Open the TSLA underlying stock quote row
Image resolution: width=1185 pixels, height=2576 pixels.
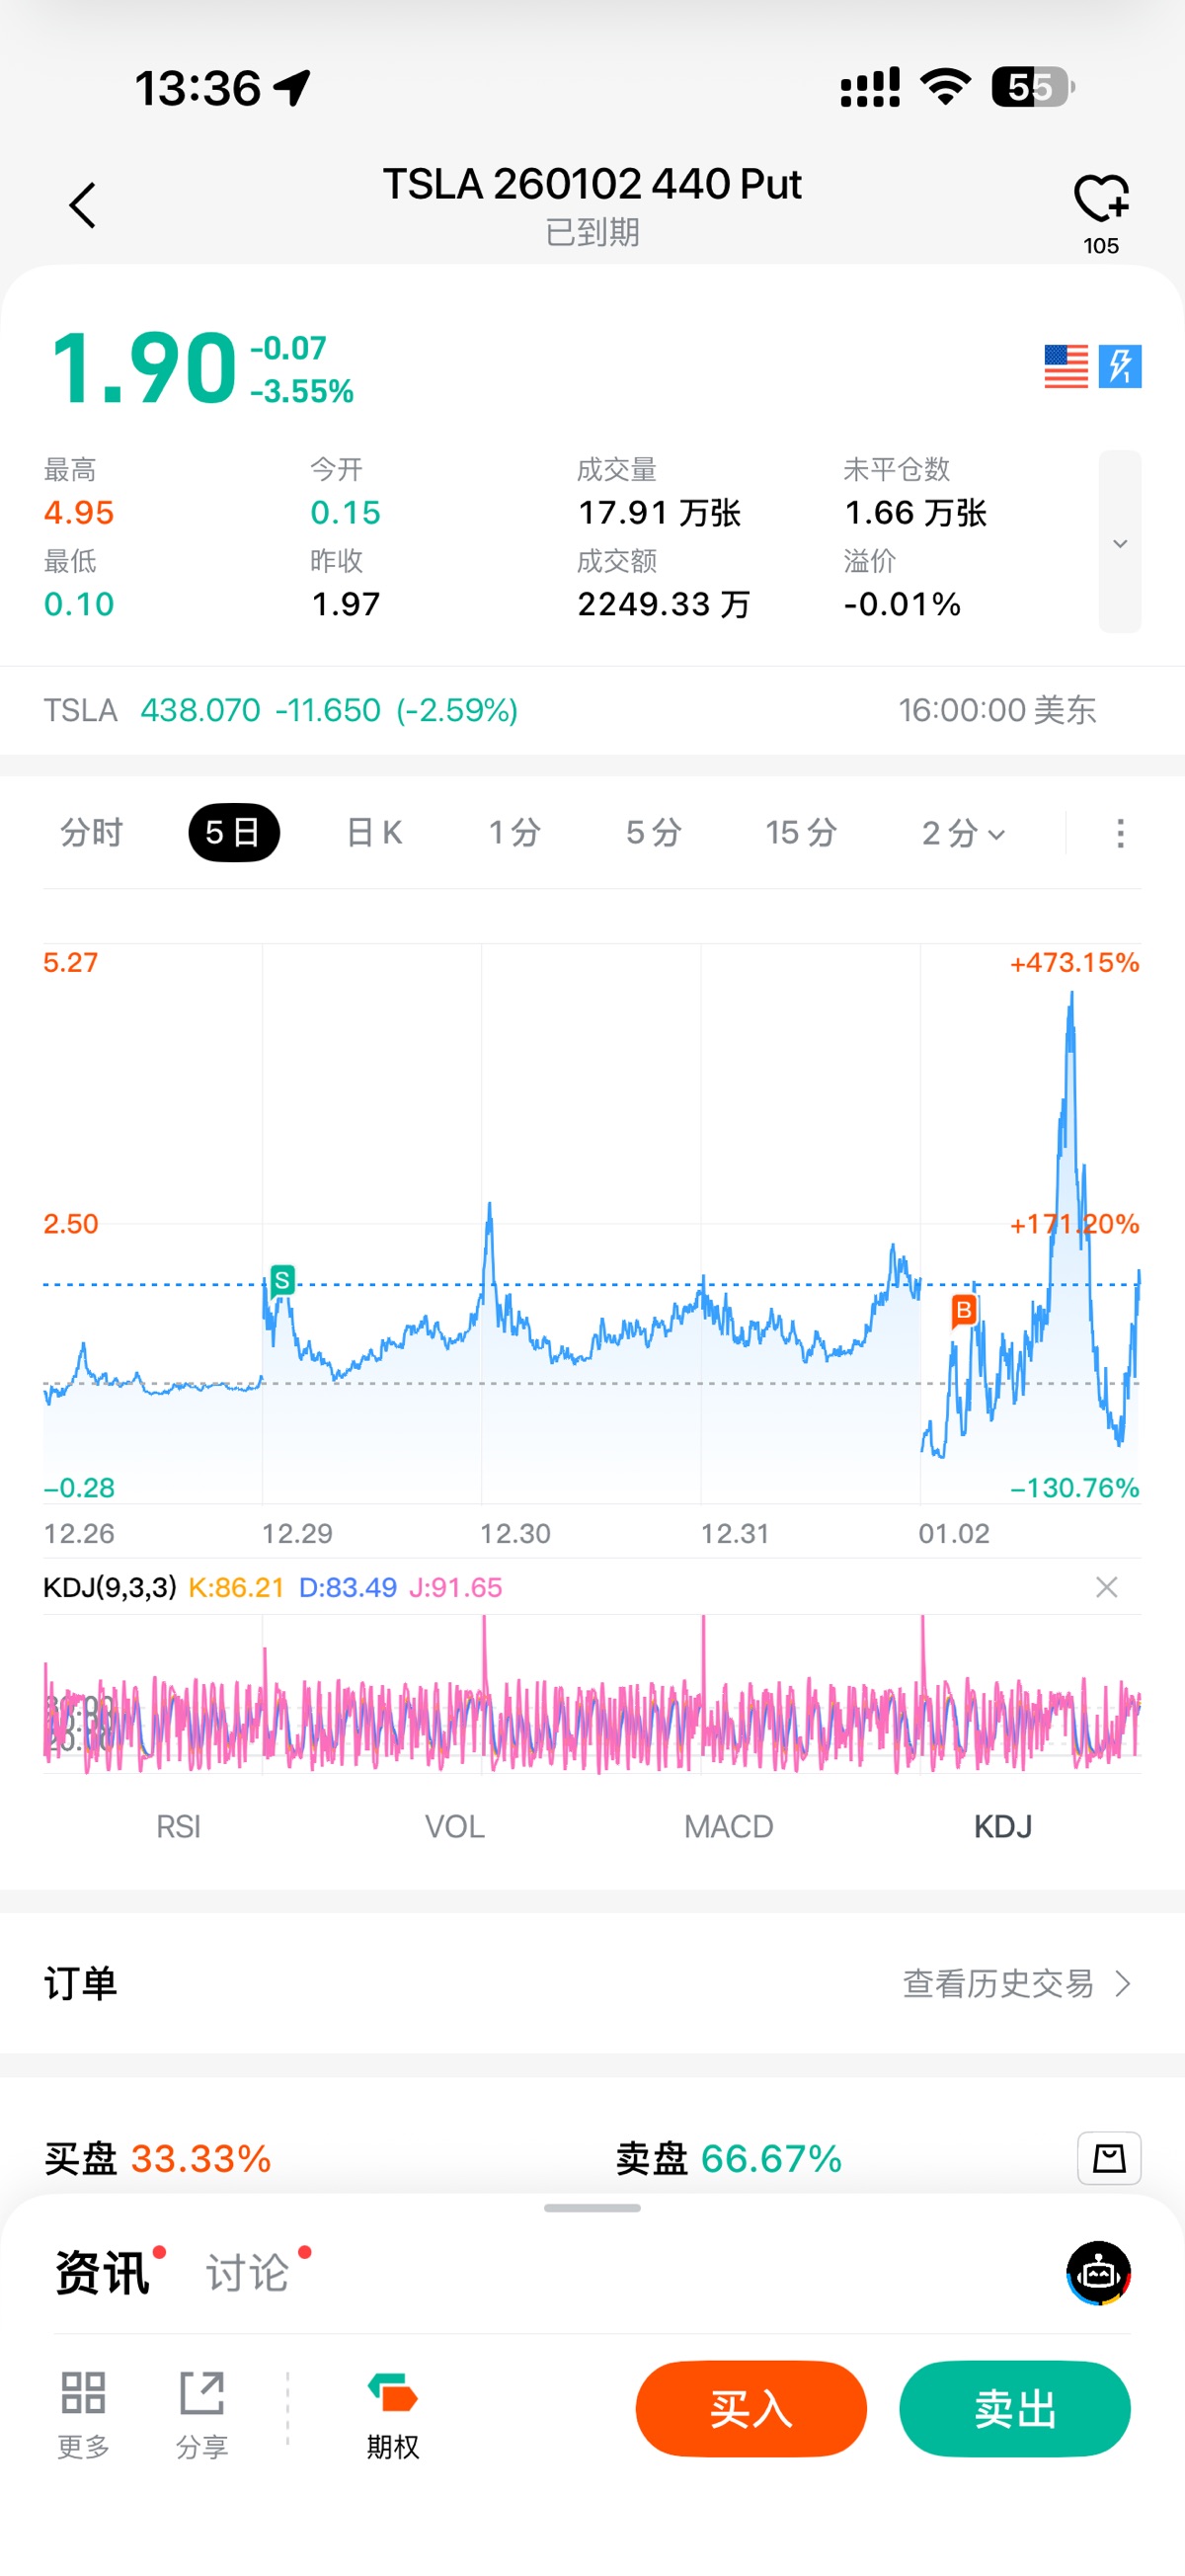(x=592, y=710)
